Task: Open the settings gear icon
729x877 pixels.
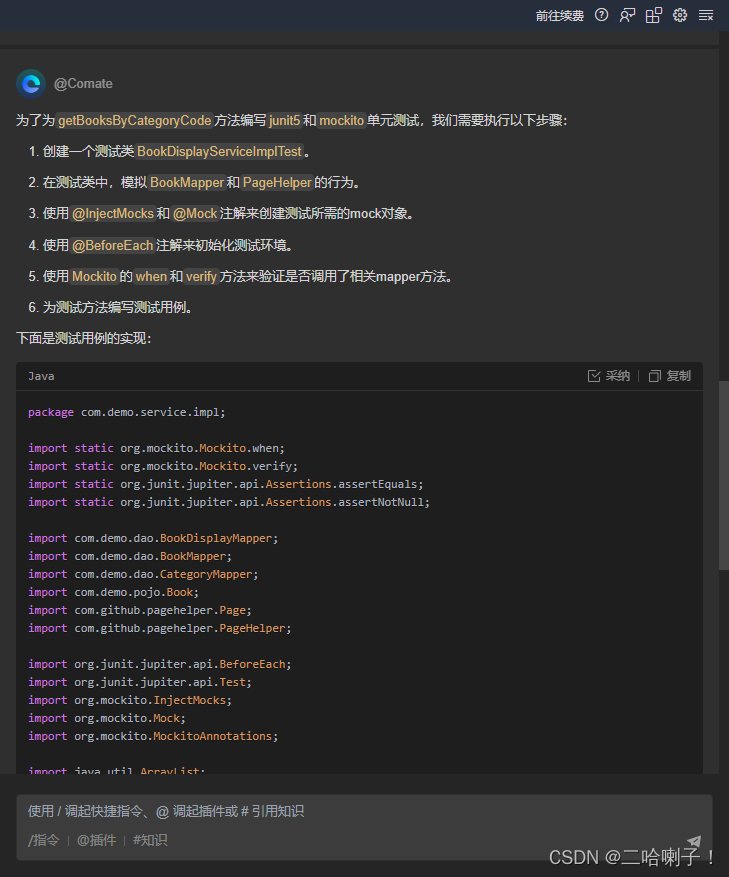Action: [680, 15]
